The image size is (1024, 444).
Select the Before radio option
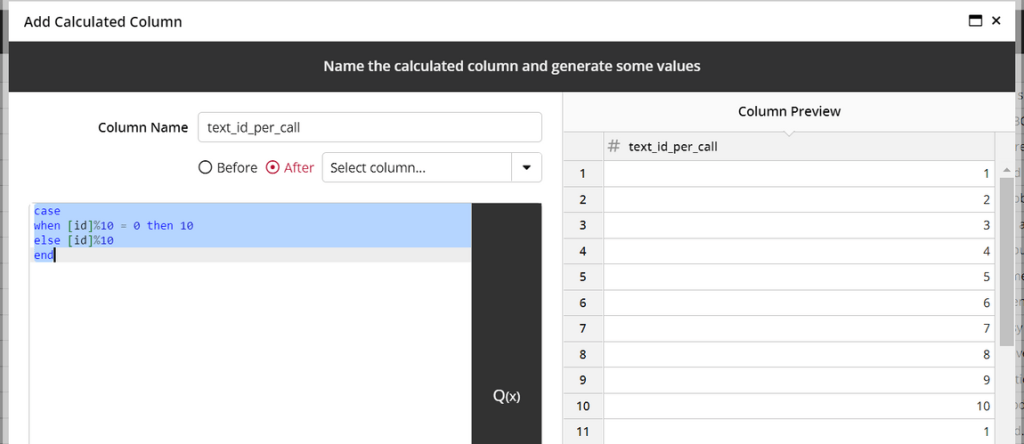coord(205,168)
